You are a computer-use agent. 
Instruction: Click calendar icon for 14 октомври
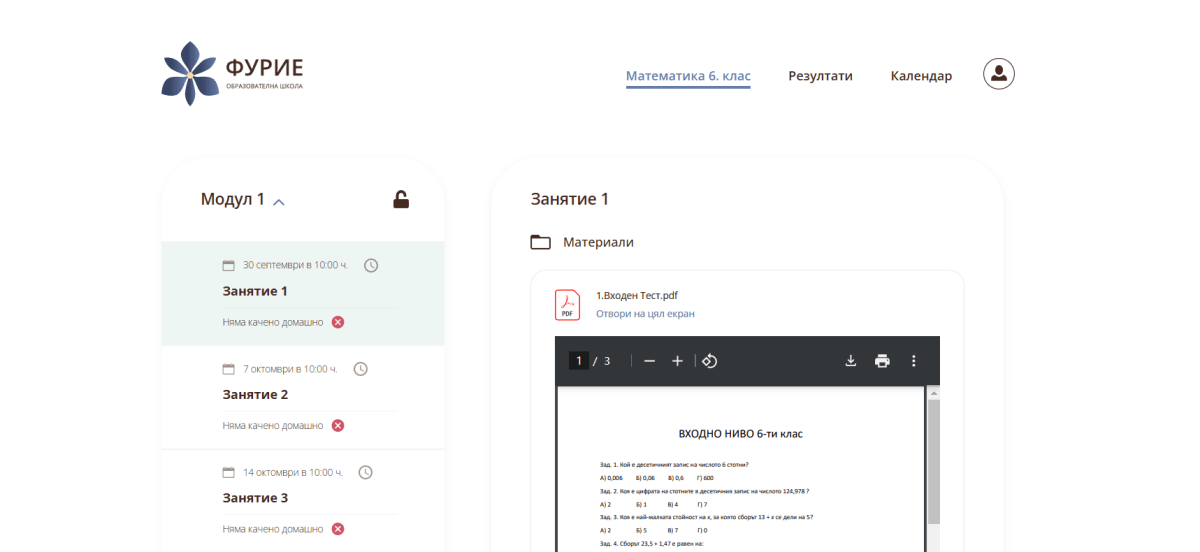point(228,472)
